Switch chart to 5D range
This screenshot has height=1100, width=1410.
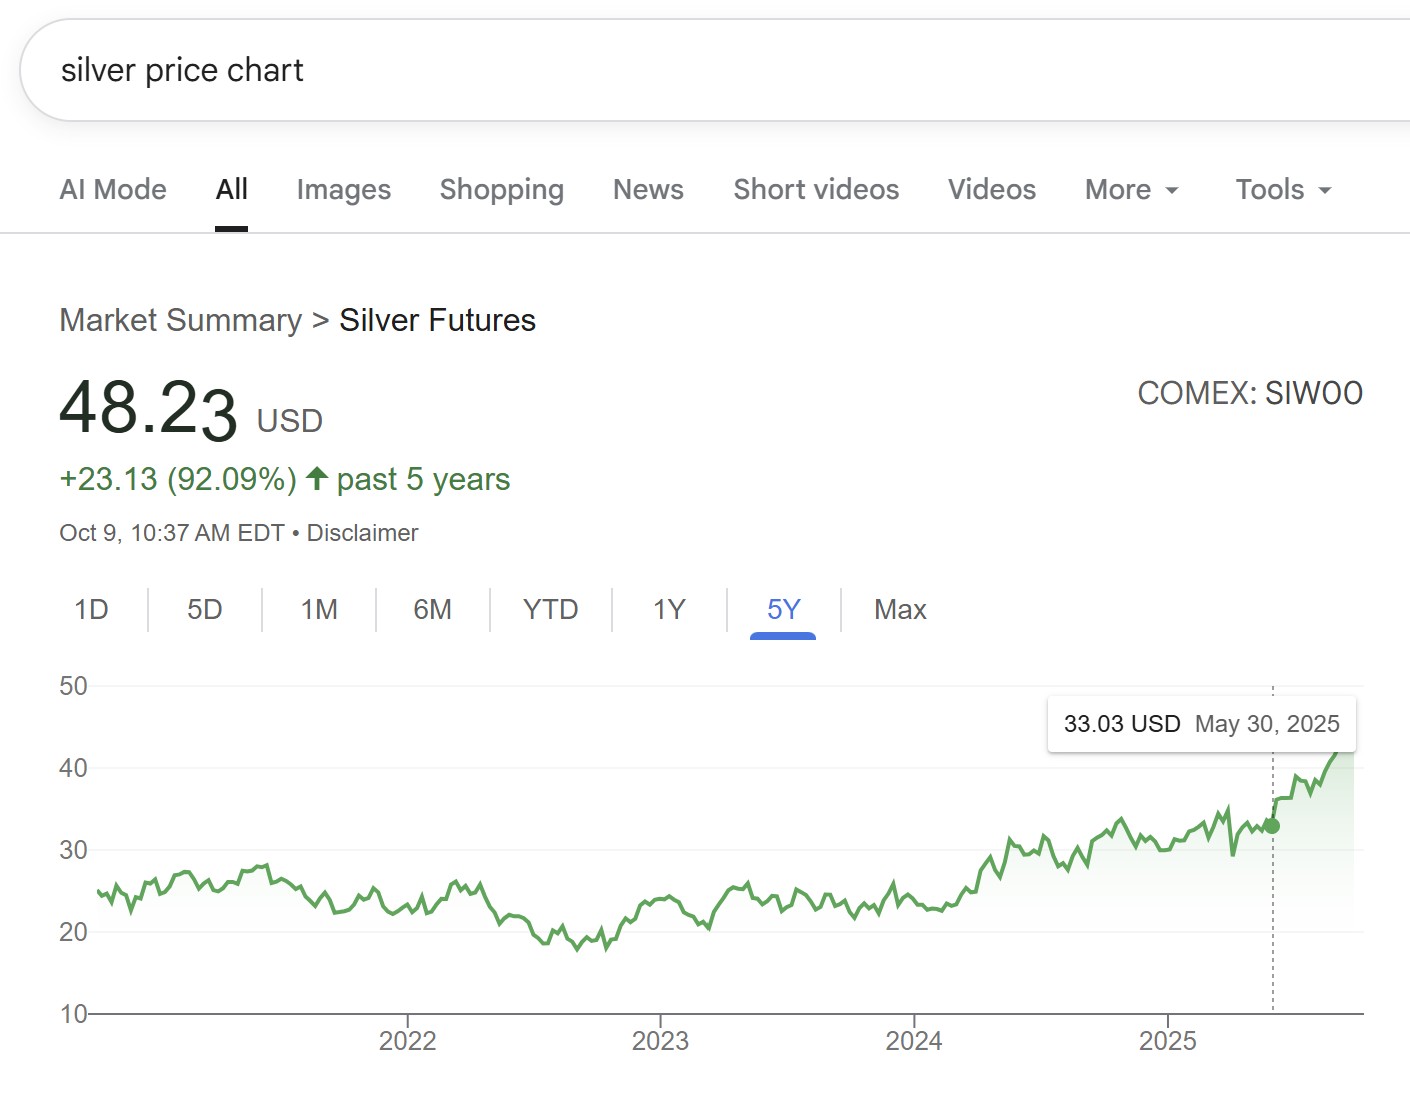click(205, 610)
